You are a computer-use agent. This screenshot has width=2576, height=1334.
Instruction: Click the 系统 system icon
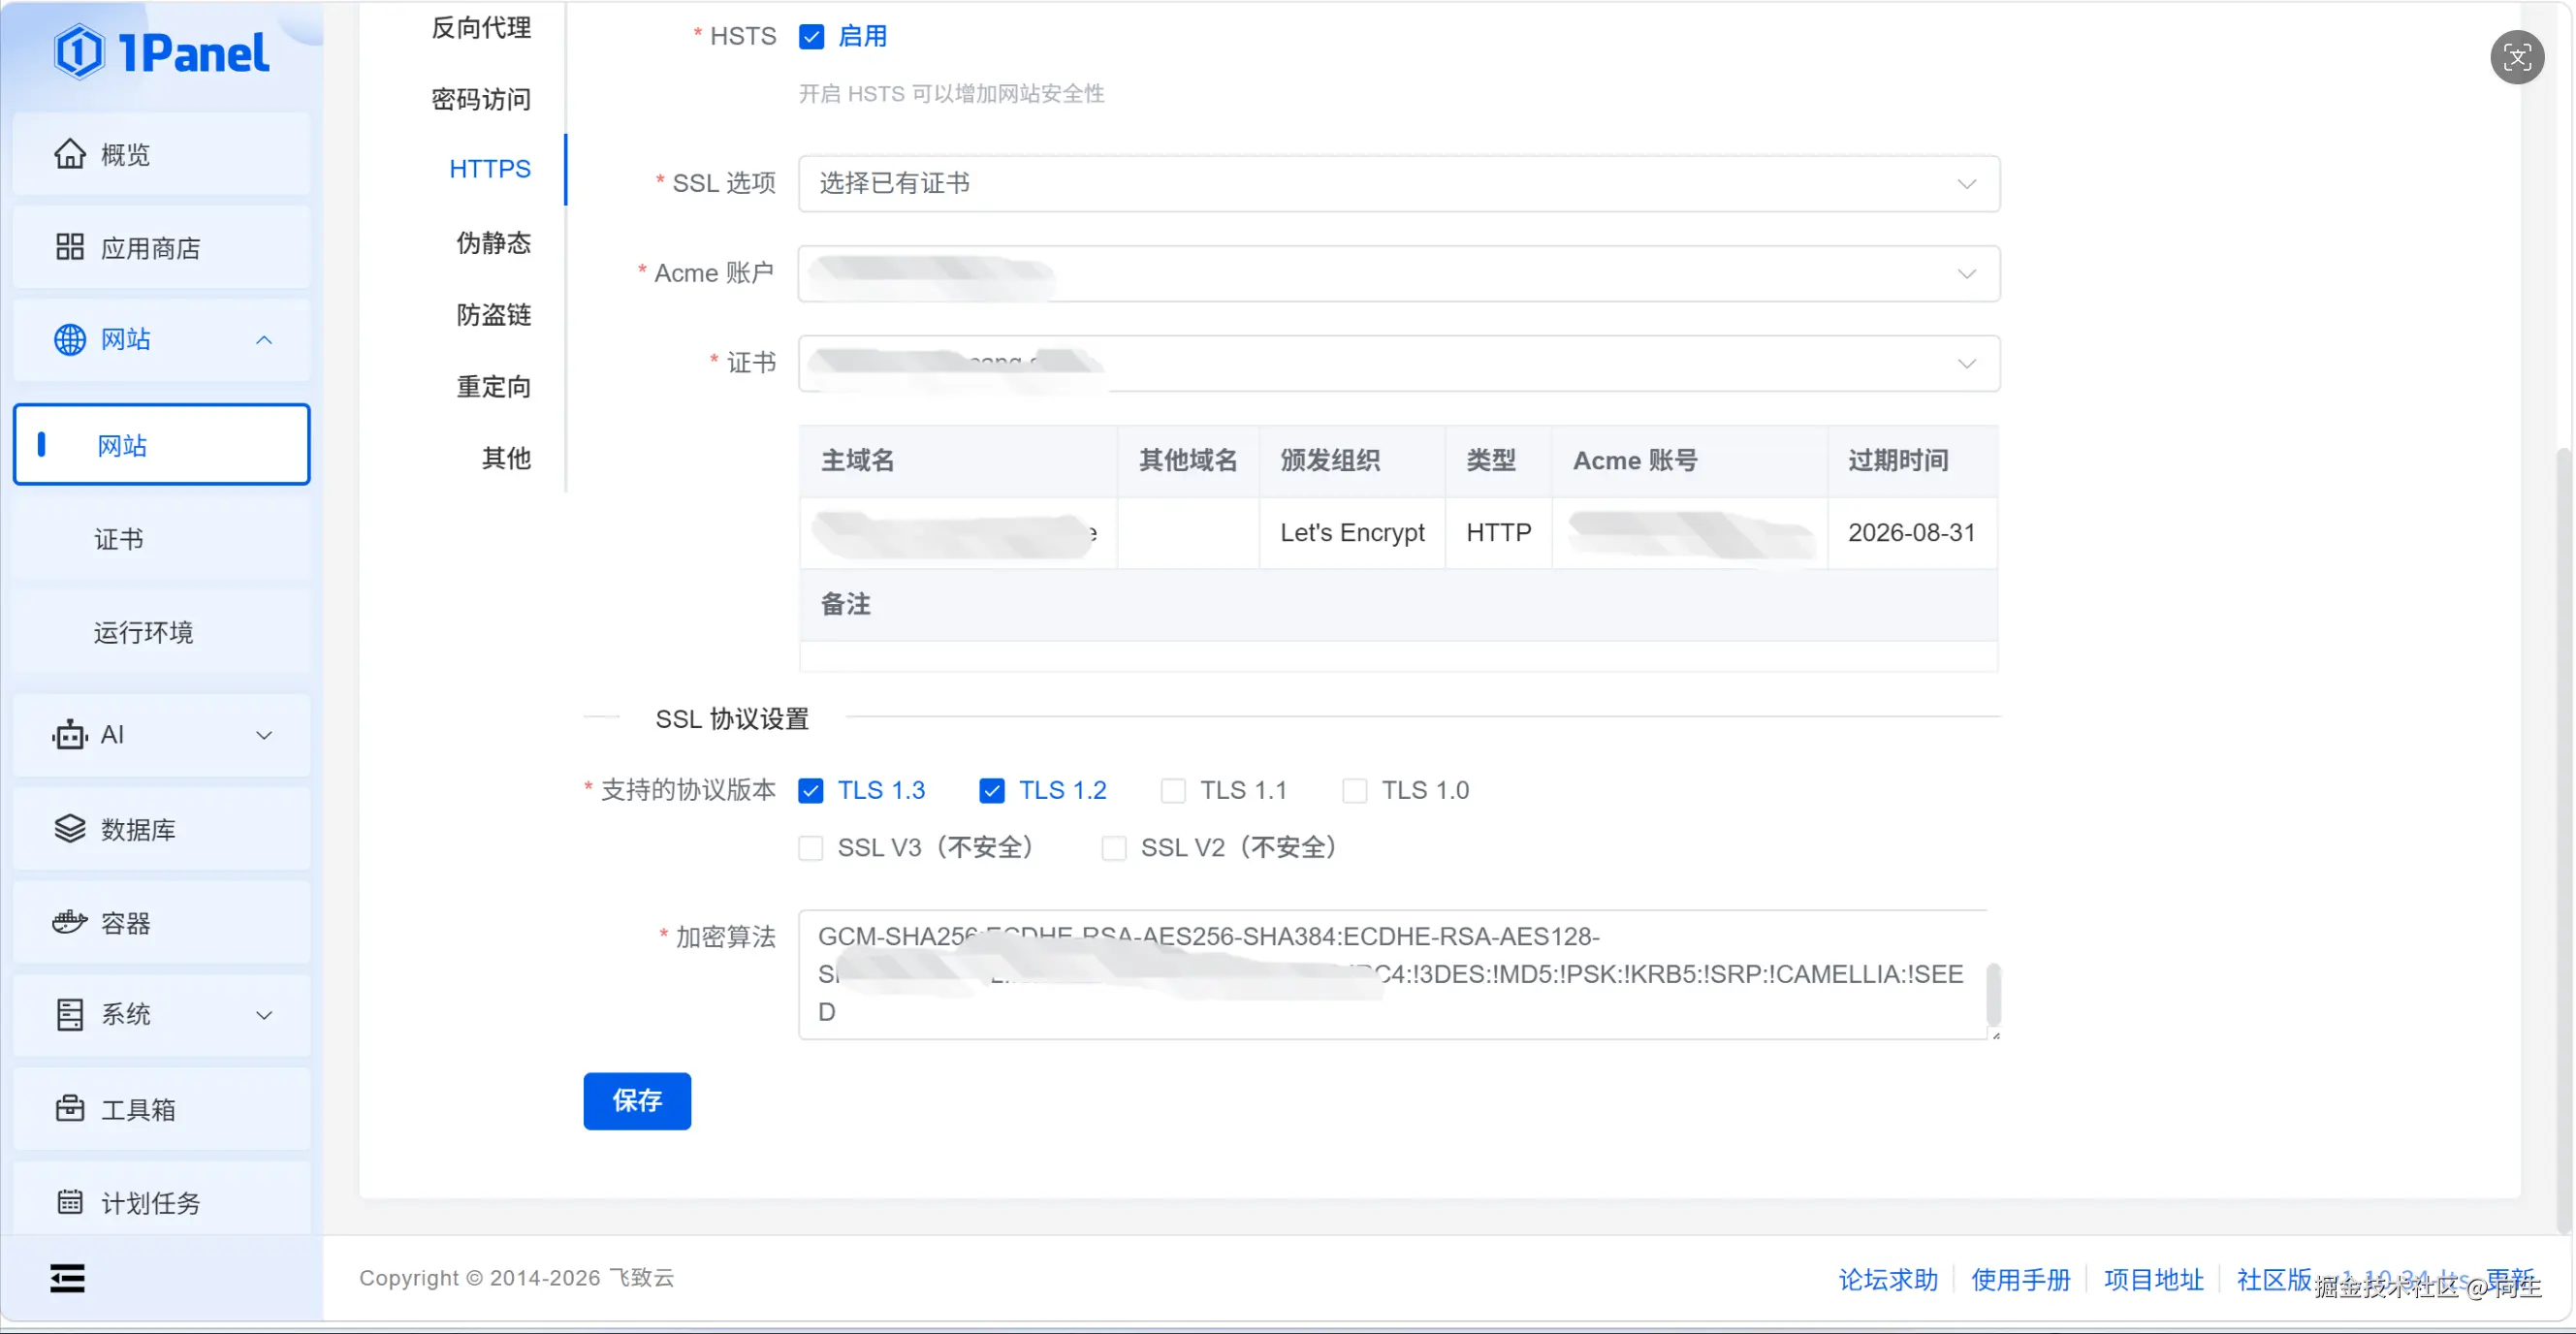pyautogui.click(x=69, y=1015)
